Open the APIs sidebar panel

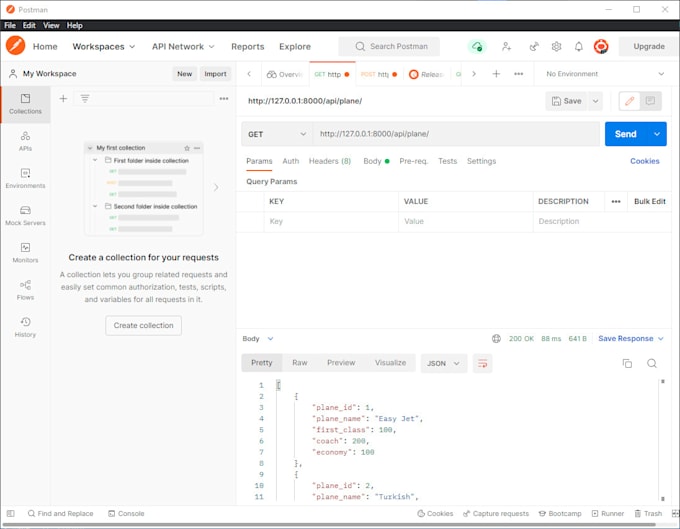coord(25,141)
